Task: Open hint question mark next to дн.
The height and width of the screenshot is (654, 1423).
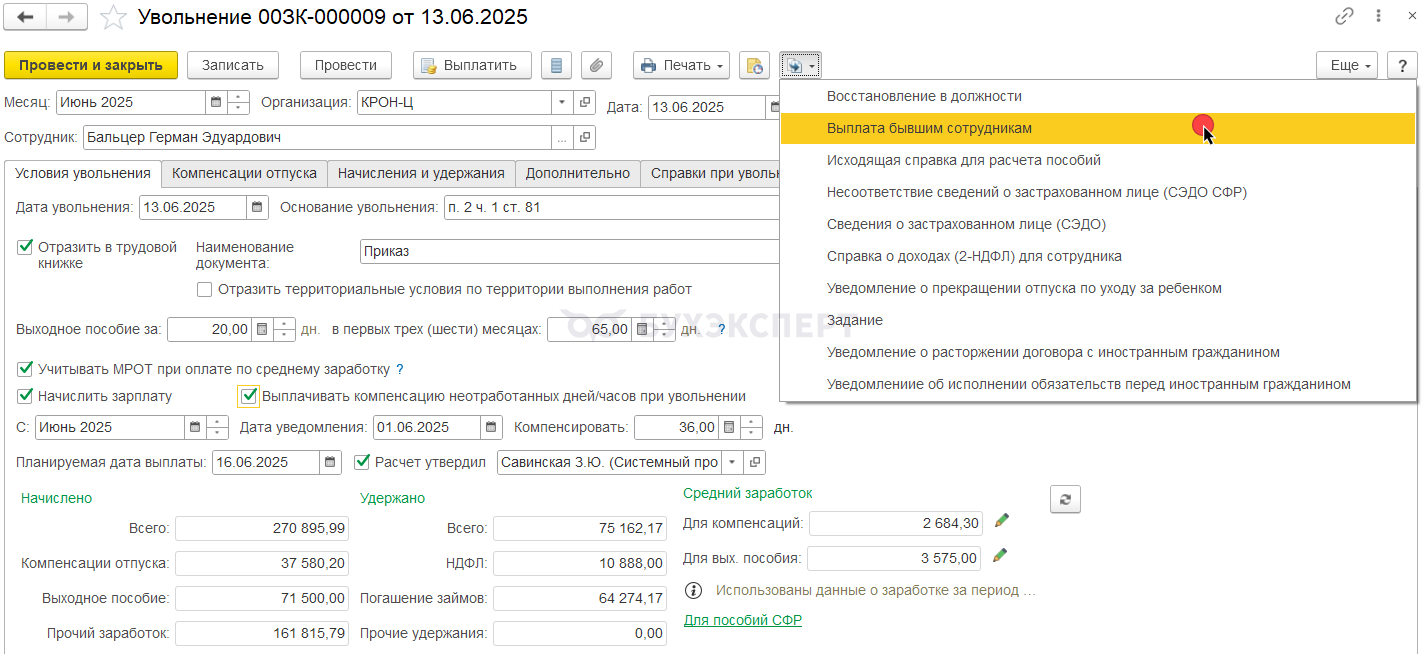Action: click(x=721, y=329)
